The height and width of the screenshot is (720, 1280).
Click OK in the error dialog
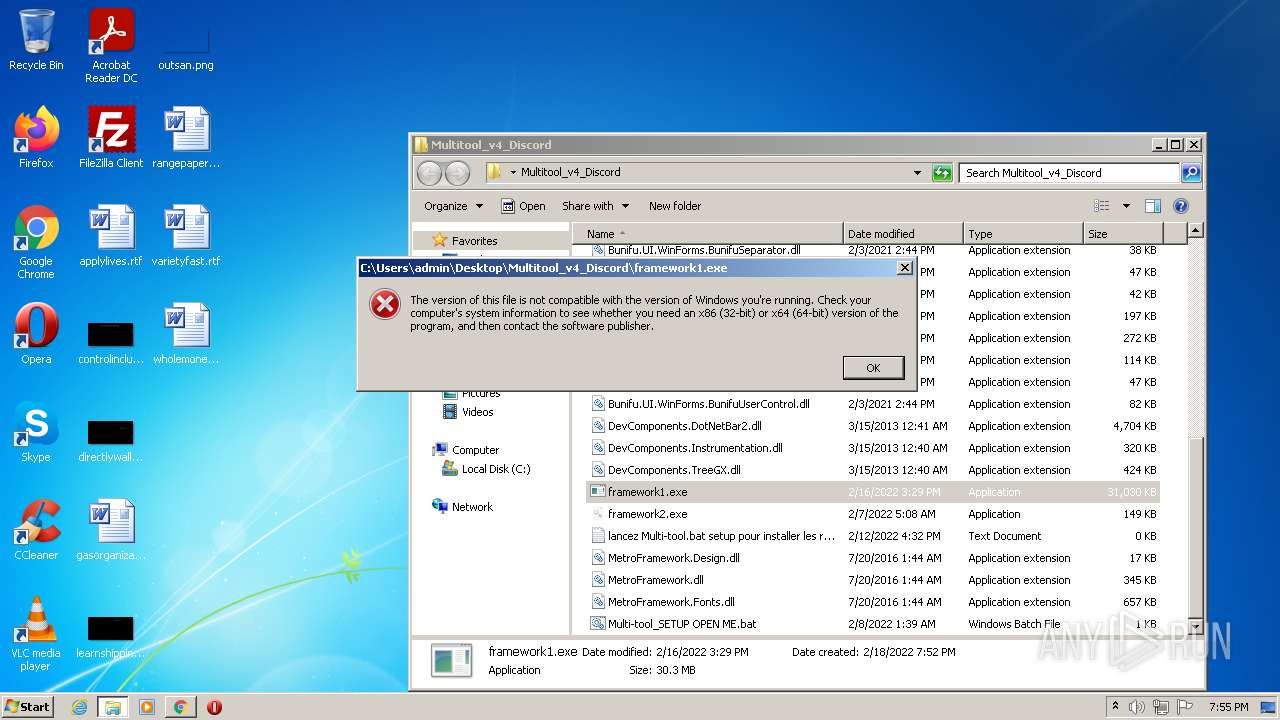click(873, 368)
